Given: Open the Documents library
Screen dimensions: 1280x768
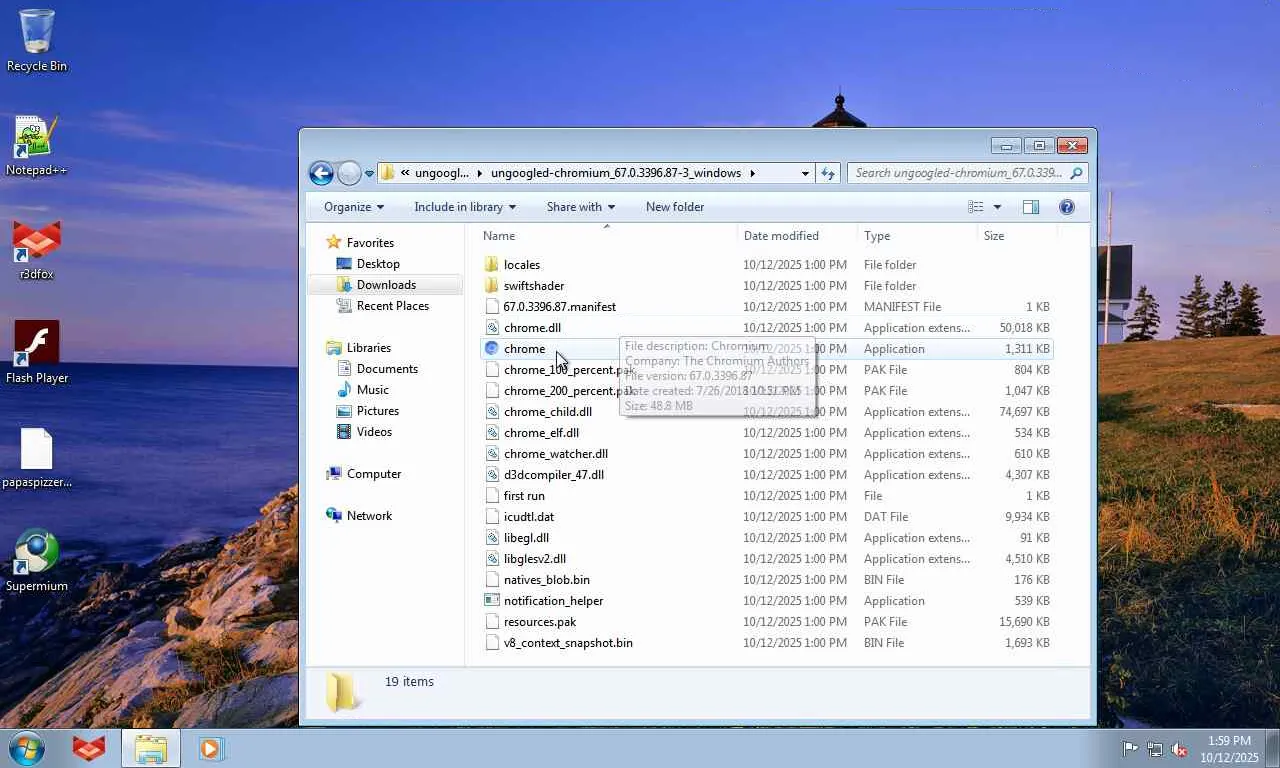Looking at the screenshot, I should 387,369.
